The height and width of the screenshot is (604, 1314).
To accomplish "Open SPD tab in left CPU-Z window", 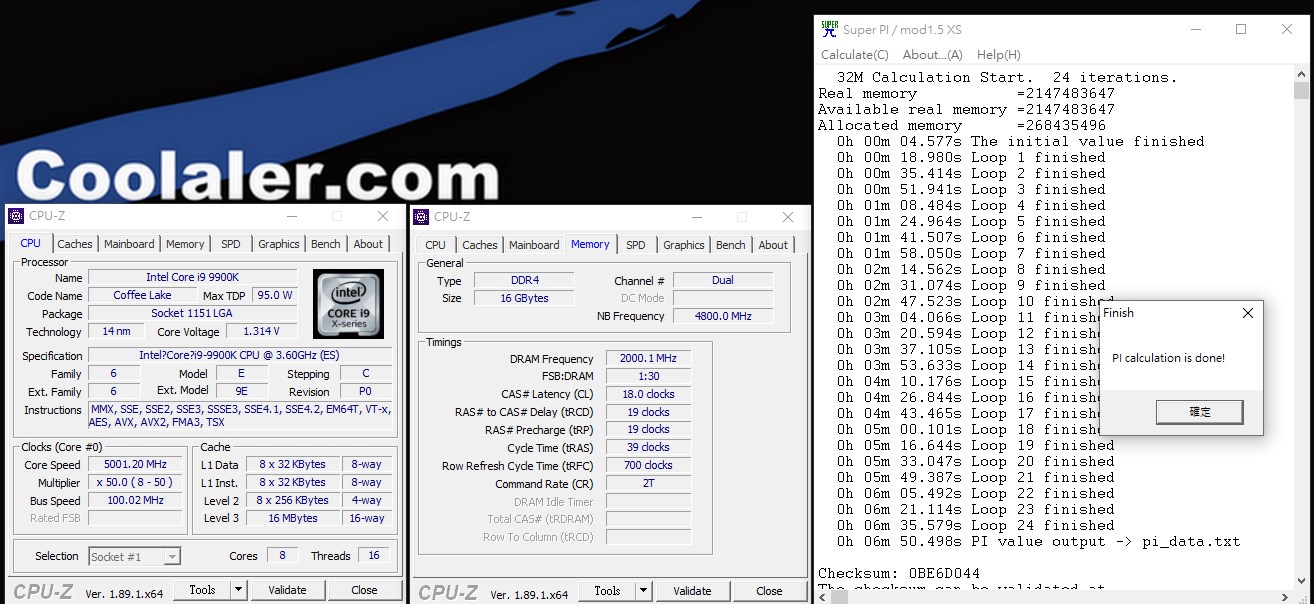I will point(231,244).
